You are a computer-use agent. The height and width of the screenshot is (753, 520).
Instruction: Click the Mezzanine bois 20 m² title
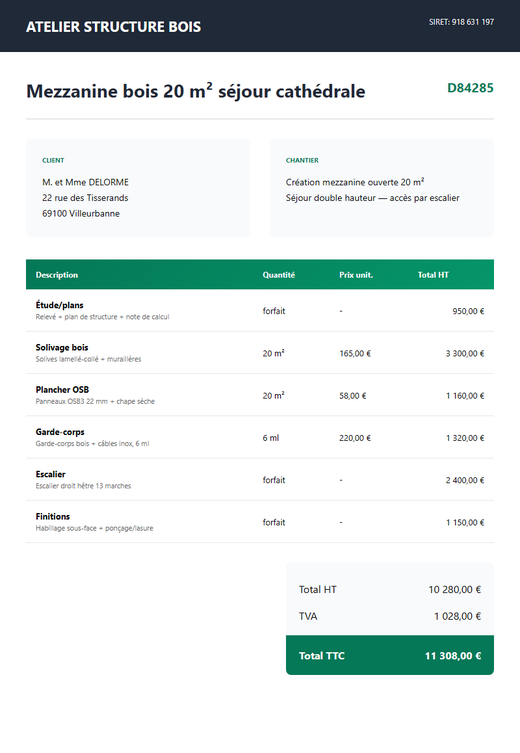(x=195, y=91)
